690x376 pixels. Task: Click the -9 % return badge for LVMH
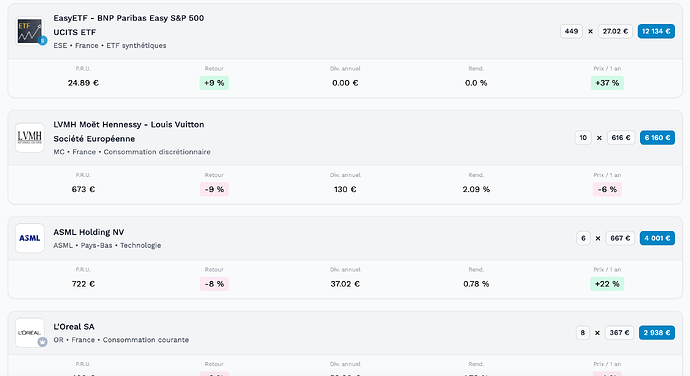point(214,189)
